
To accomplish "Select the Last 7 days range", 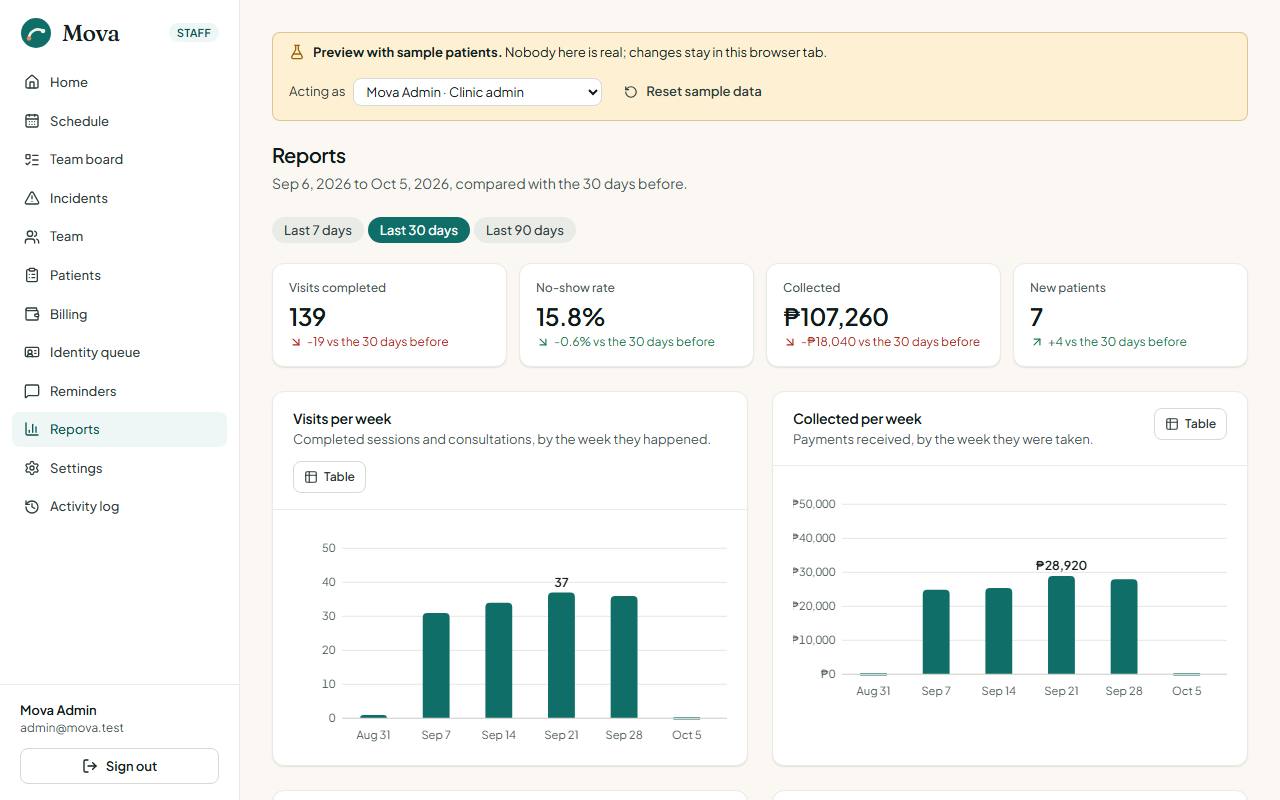I will pos(318,230).
